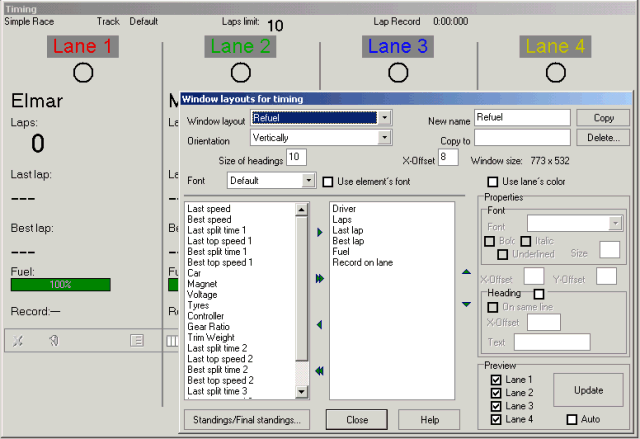This screenshot has height=439, width=640.
Task: Click the Lane 3 start light circle
Action: (x=398, y=73)
